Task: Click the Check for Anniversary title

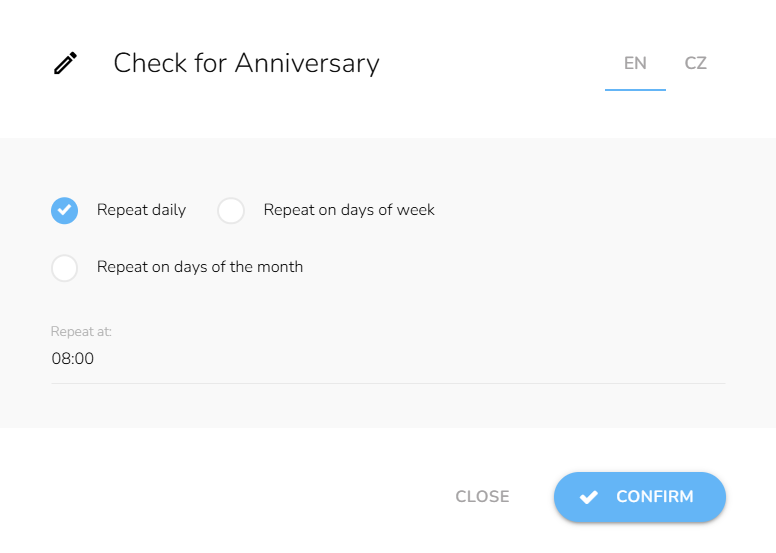Action: [x=246, y=63]
